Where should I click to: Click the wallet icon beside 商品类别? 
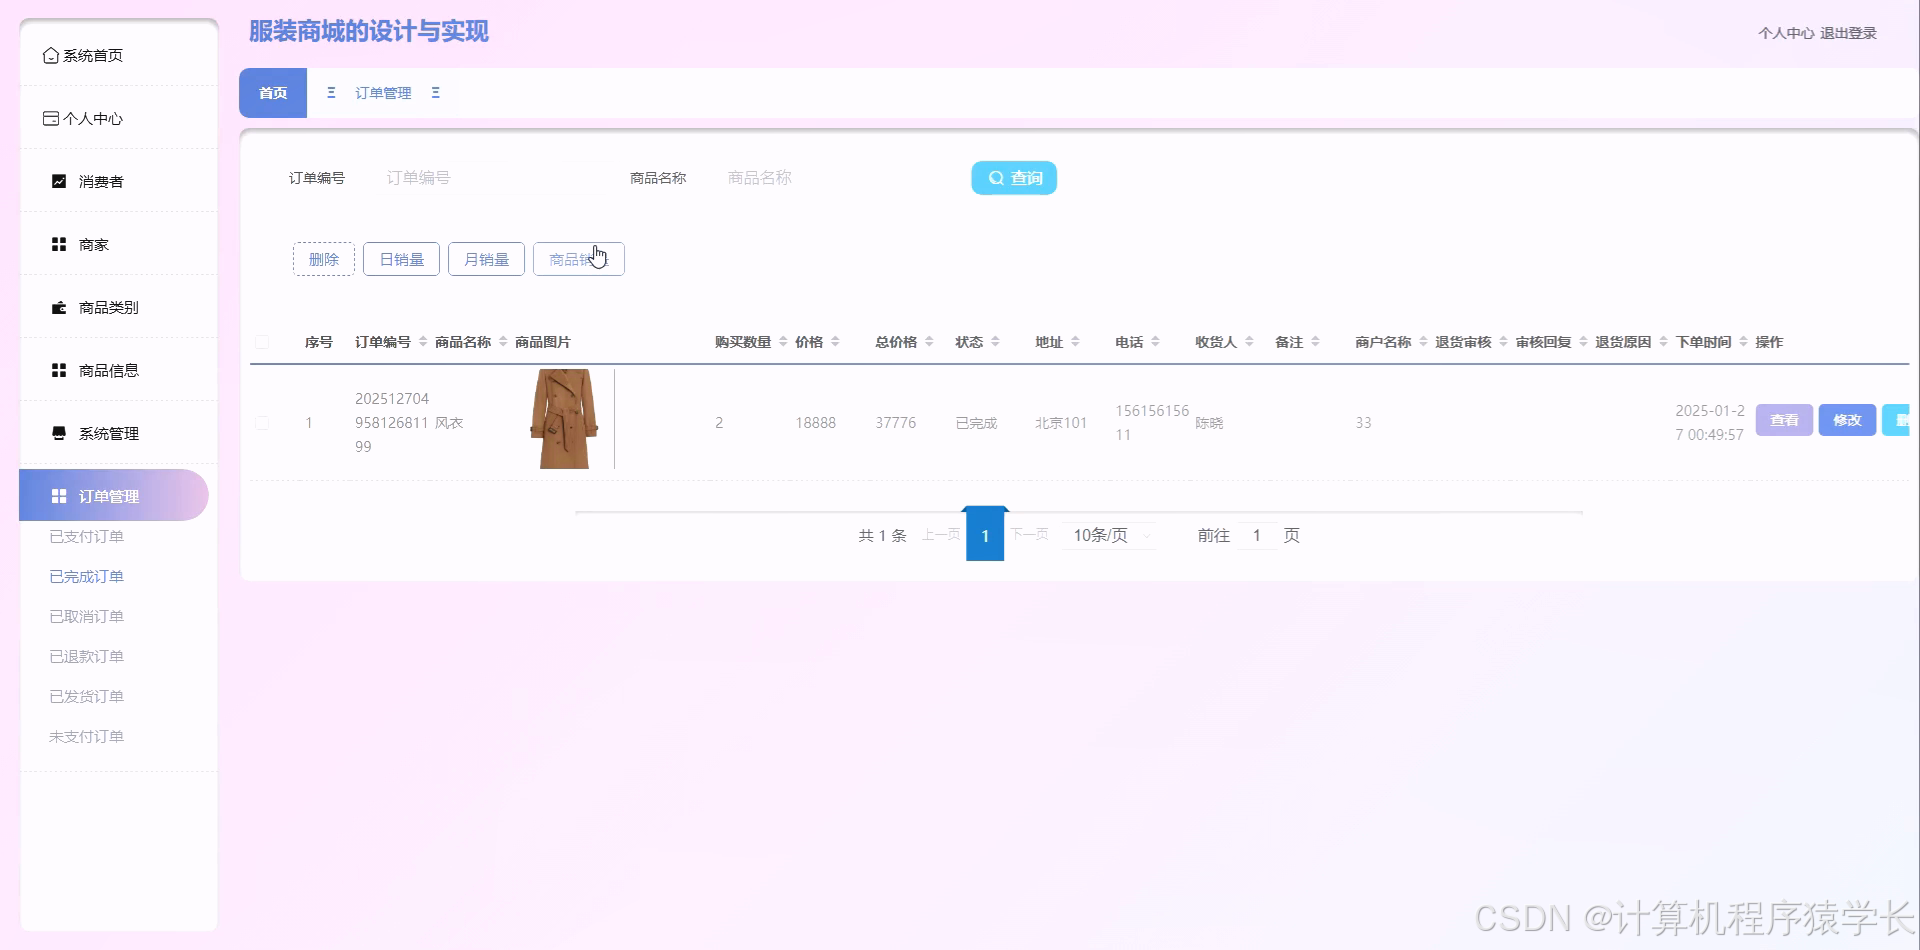[x=59, y=308]
